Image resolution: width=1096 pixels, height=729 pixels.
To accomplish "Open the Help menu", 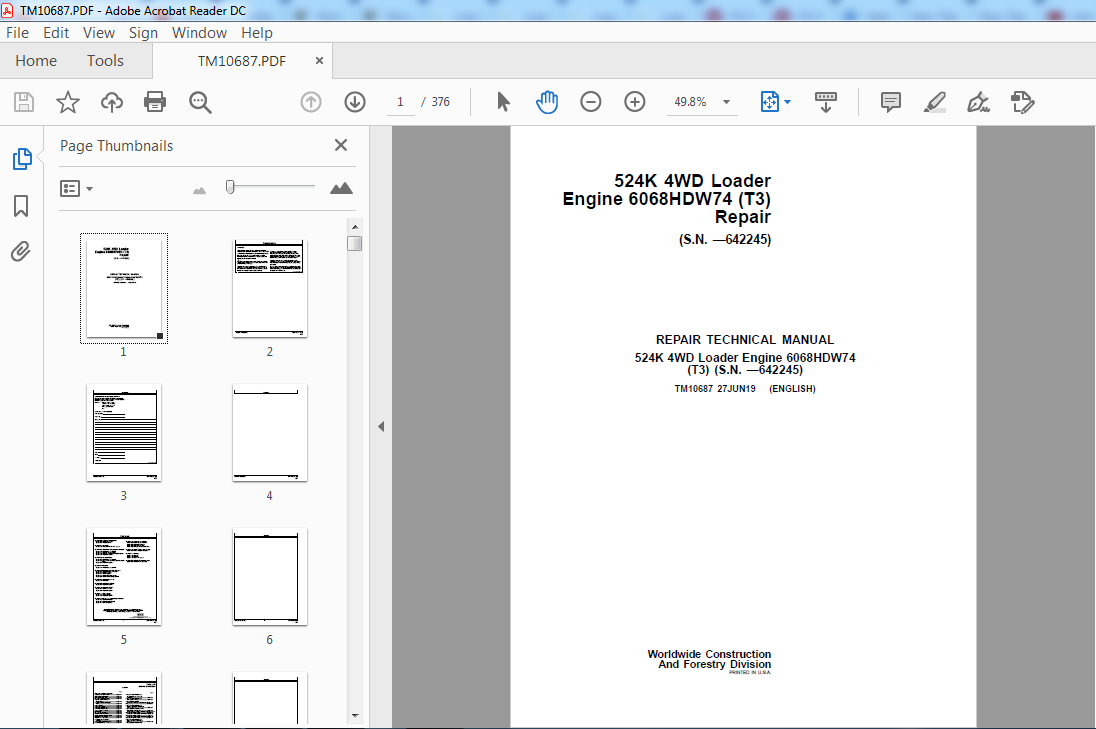I will [x=257, y=33].
